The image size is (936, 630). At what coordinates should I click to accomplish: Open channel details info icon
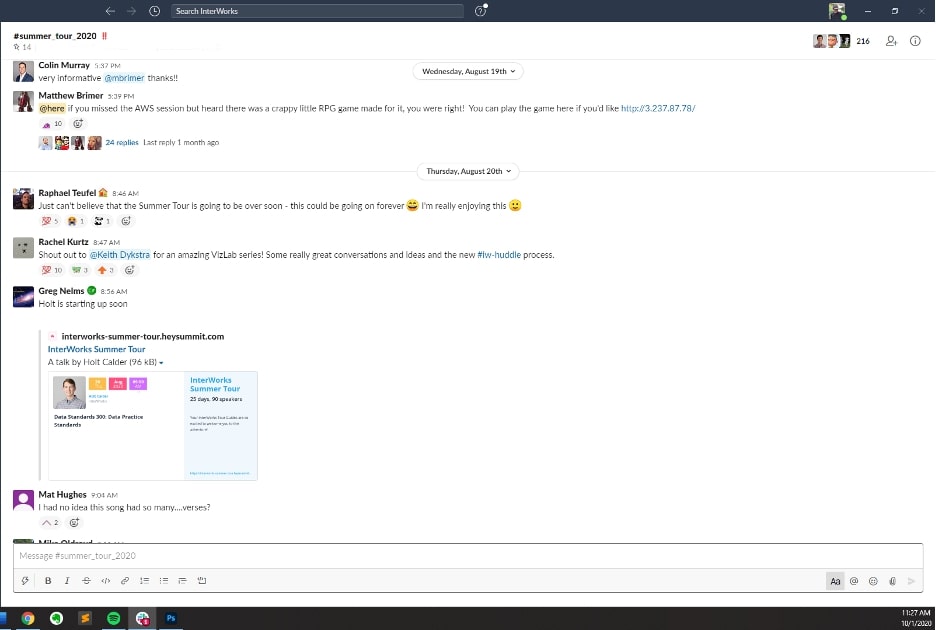pyautogui.click(x=915, y=41)
